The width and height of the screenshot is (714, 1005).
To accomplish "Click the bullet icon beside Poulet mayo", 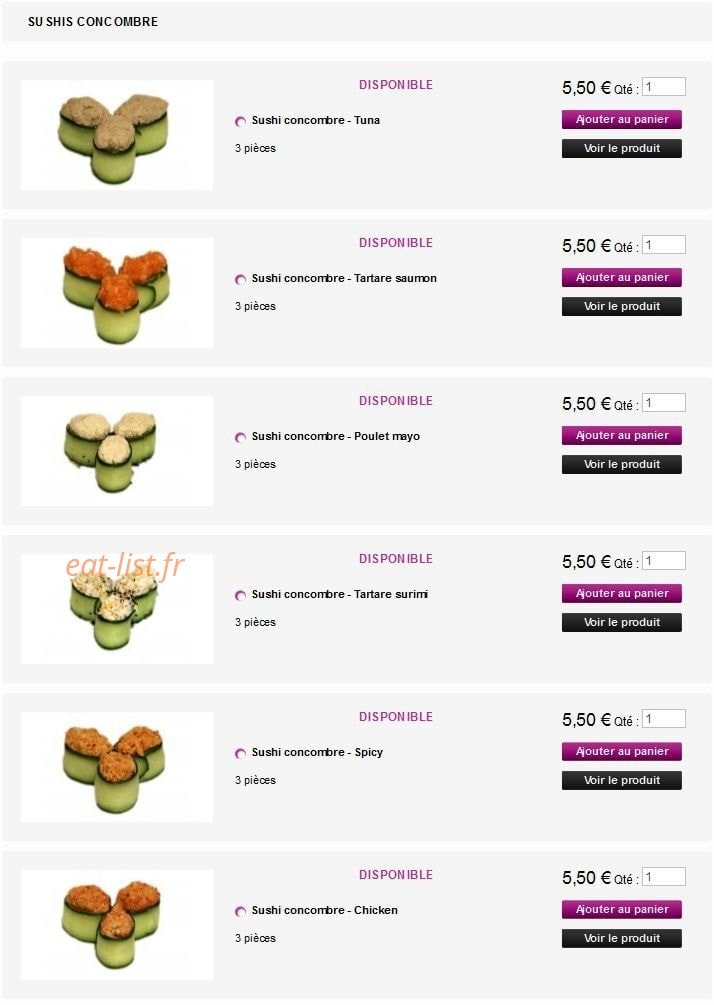I will pyautogui.click(x=240, y=437).
